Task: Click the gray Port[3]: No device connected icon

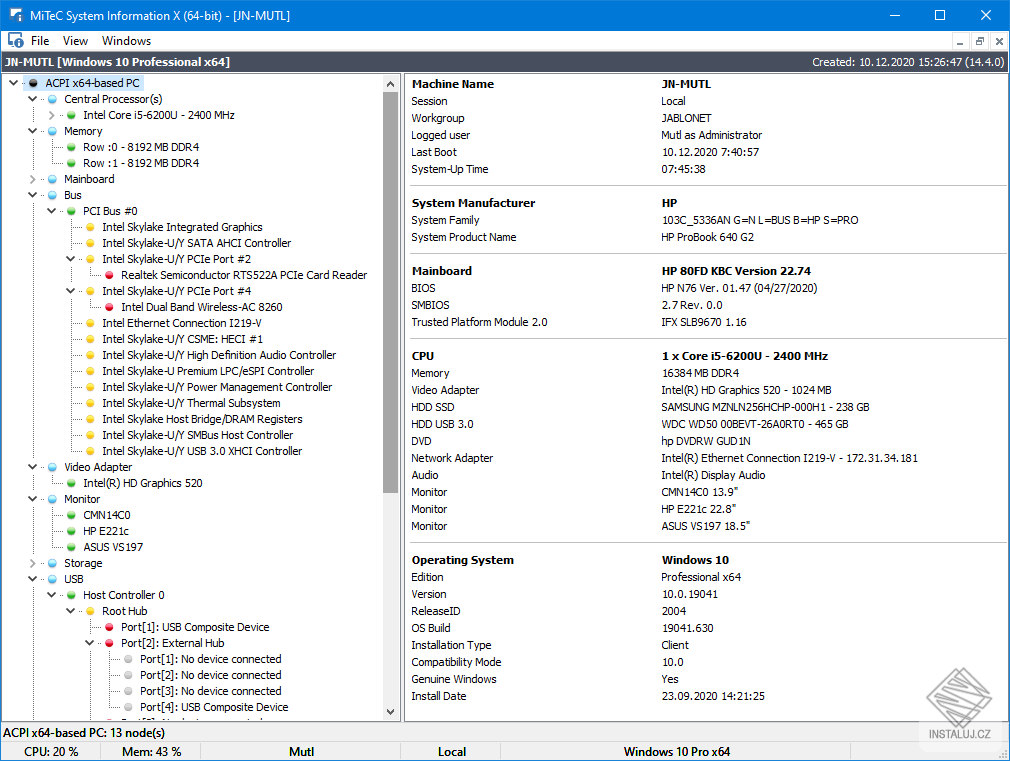Action: tap(128, 691)
